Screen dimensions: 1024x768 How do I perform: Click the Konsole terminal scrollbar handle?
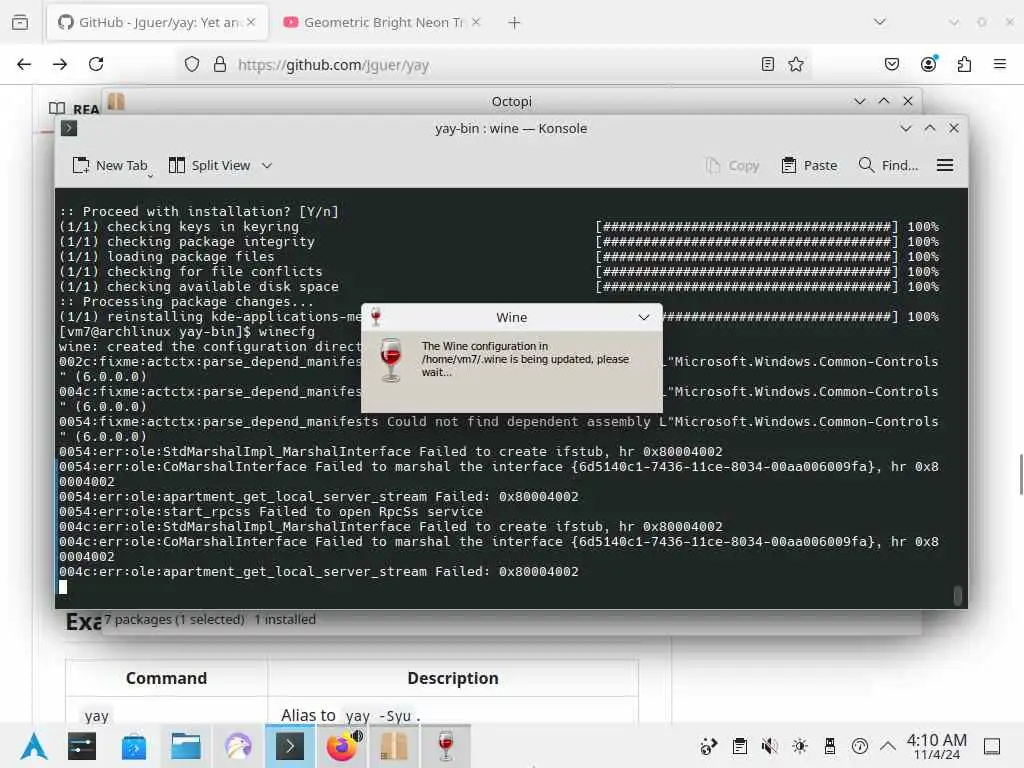click(957, 596)
